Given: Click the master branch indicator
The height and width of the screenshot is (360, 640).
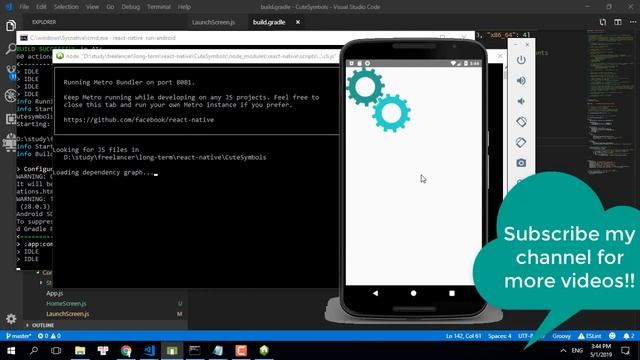Looking at the screenshot, I should pos(18,336).
